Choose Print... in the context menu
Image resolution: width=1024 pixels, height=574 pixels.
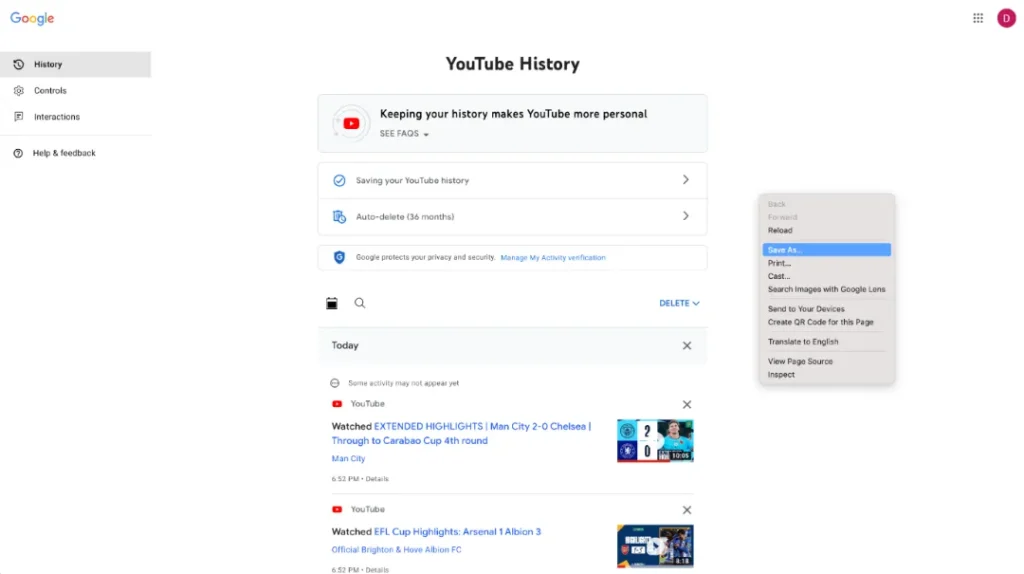(x=826, y=263)
